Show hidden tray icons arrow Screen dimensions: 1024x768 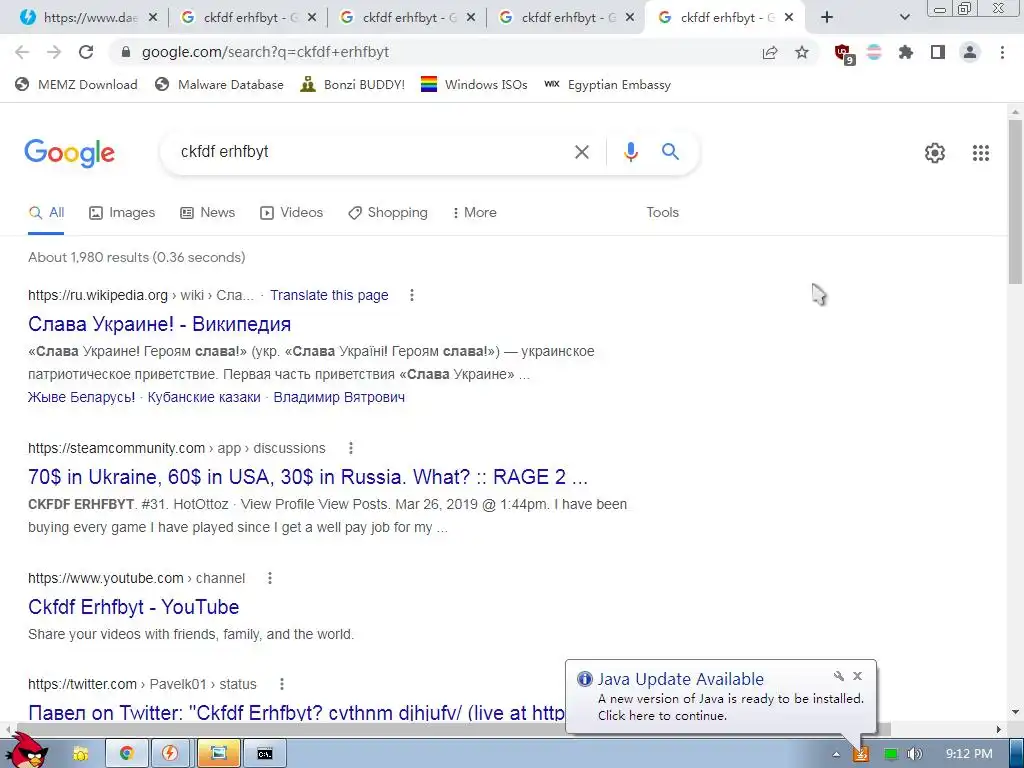click(x=836, y=754)
